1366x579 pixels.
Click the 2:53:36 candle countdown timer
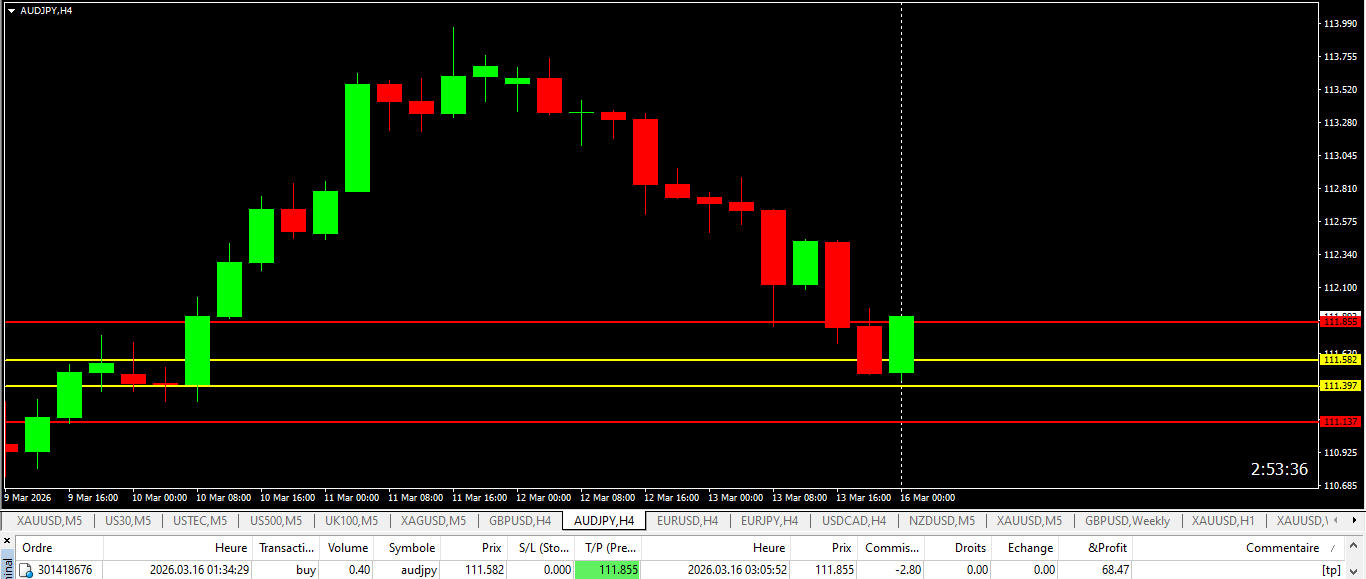1279,469
